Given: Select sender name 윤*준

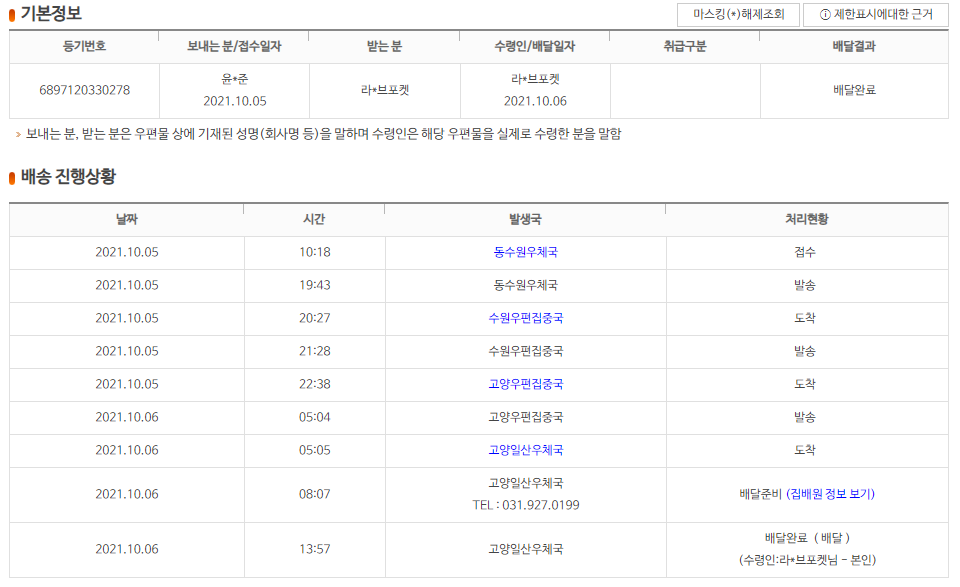Looking at the screenshot, I should (x=234, y=79).
